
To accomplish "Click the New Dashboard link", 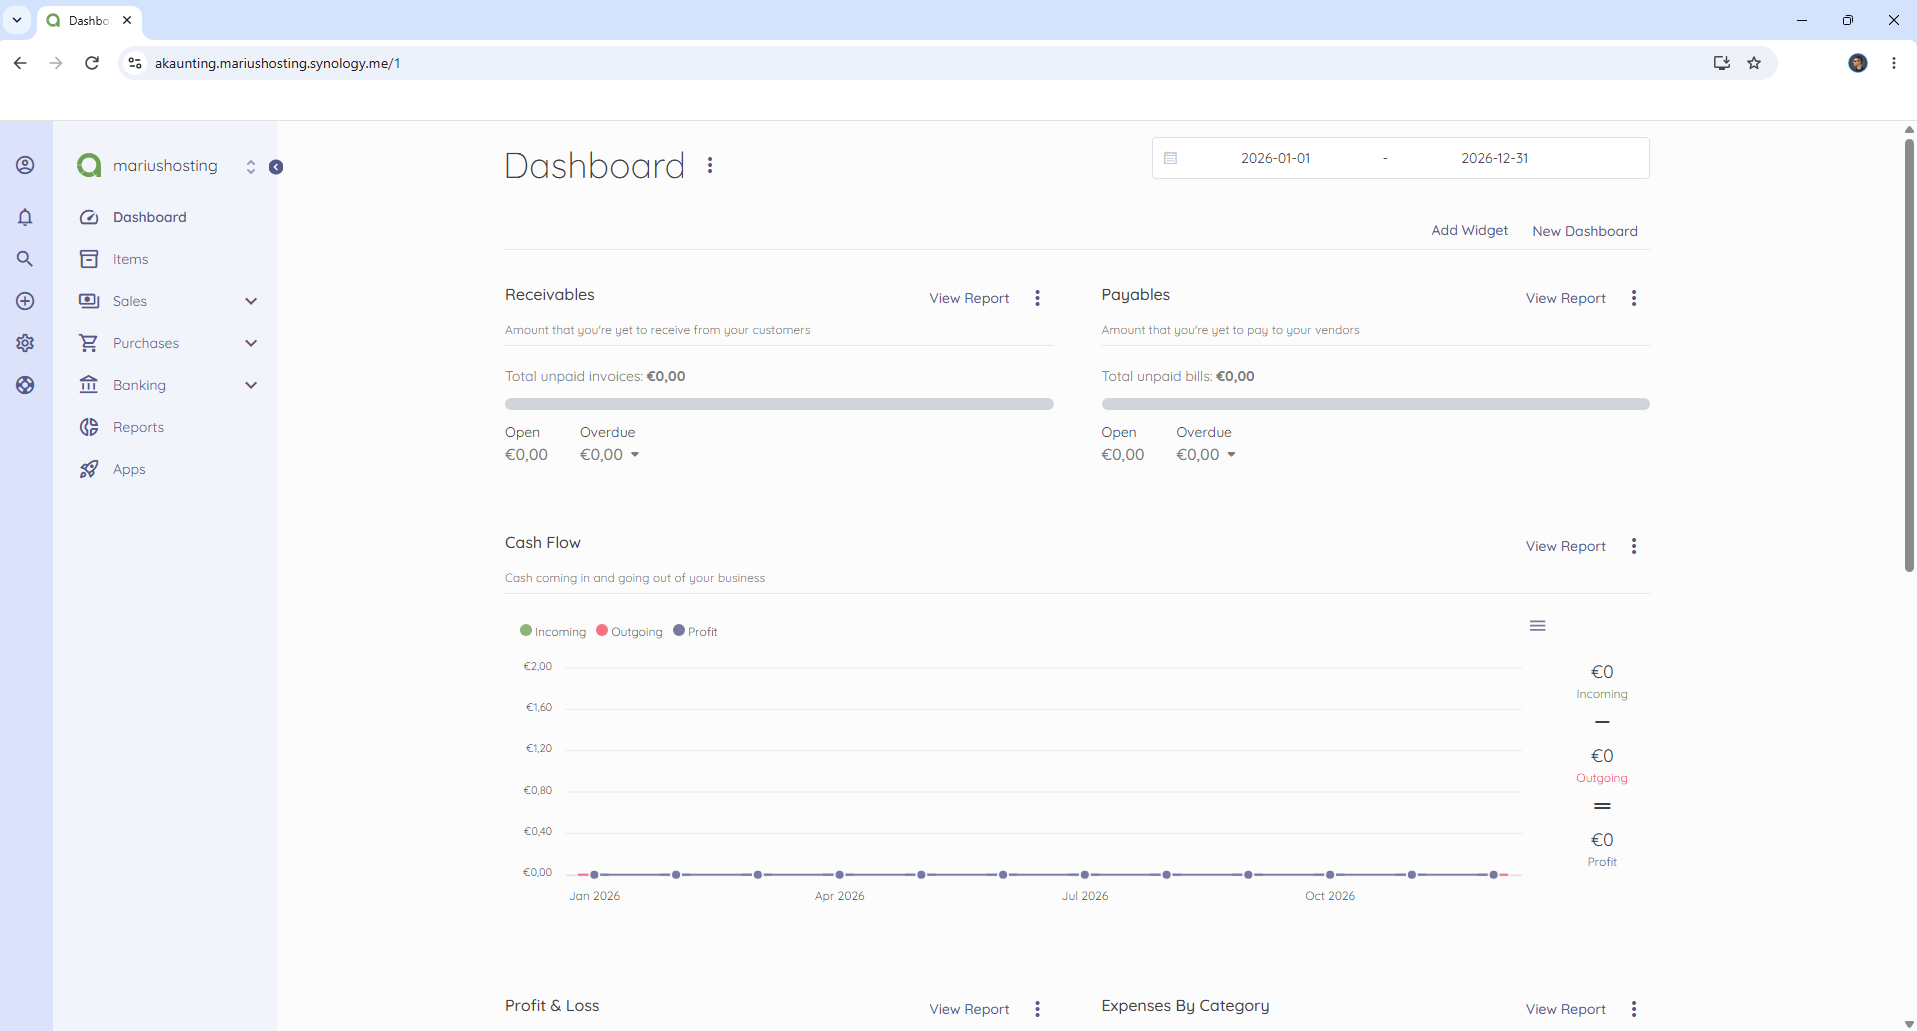I will coord(1585,231).
